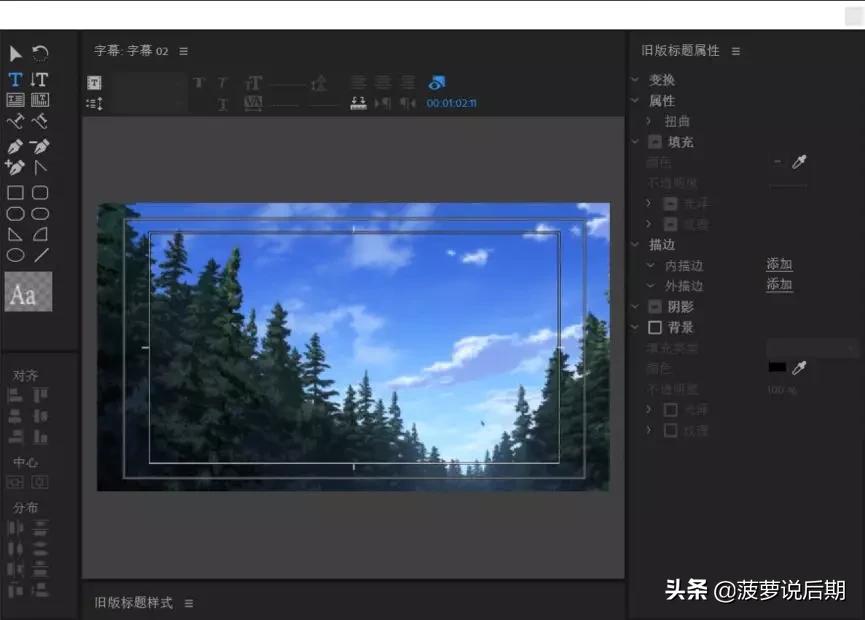
Task: Select the Rectangle shape tool
Action: tap(13, 190)
